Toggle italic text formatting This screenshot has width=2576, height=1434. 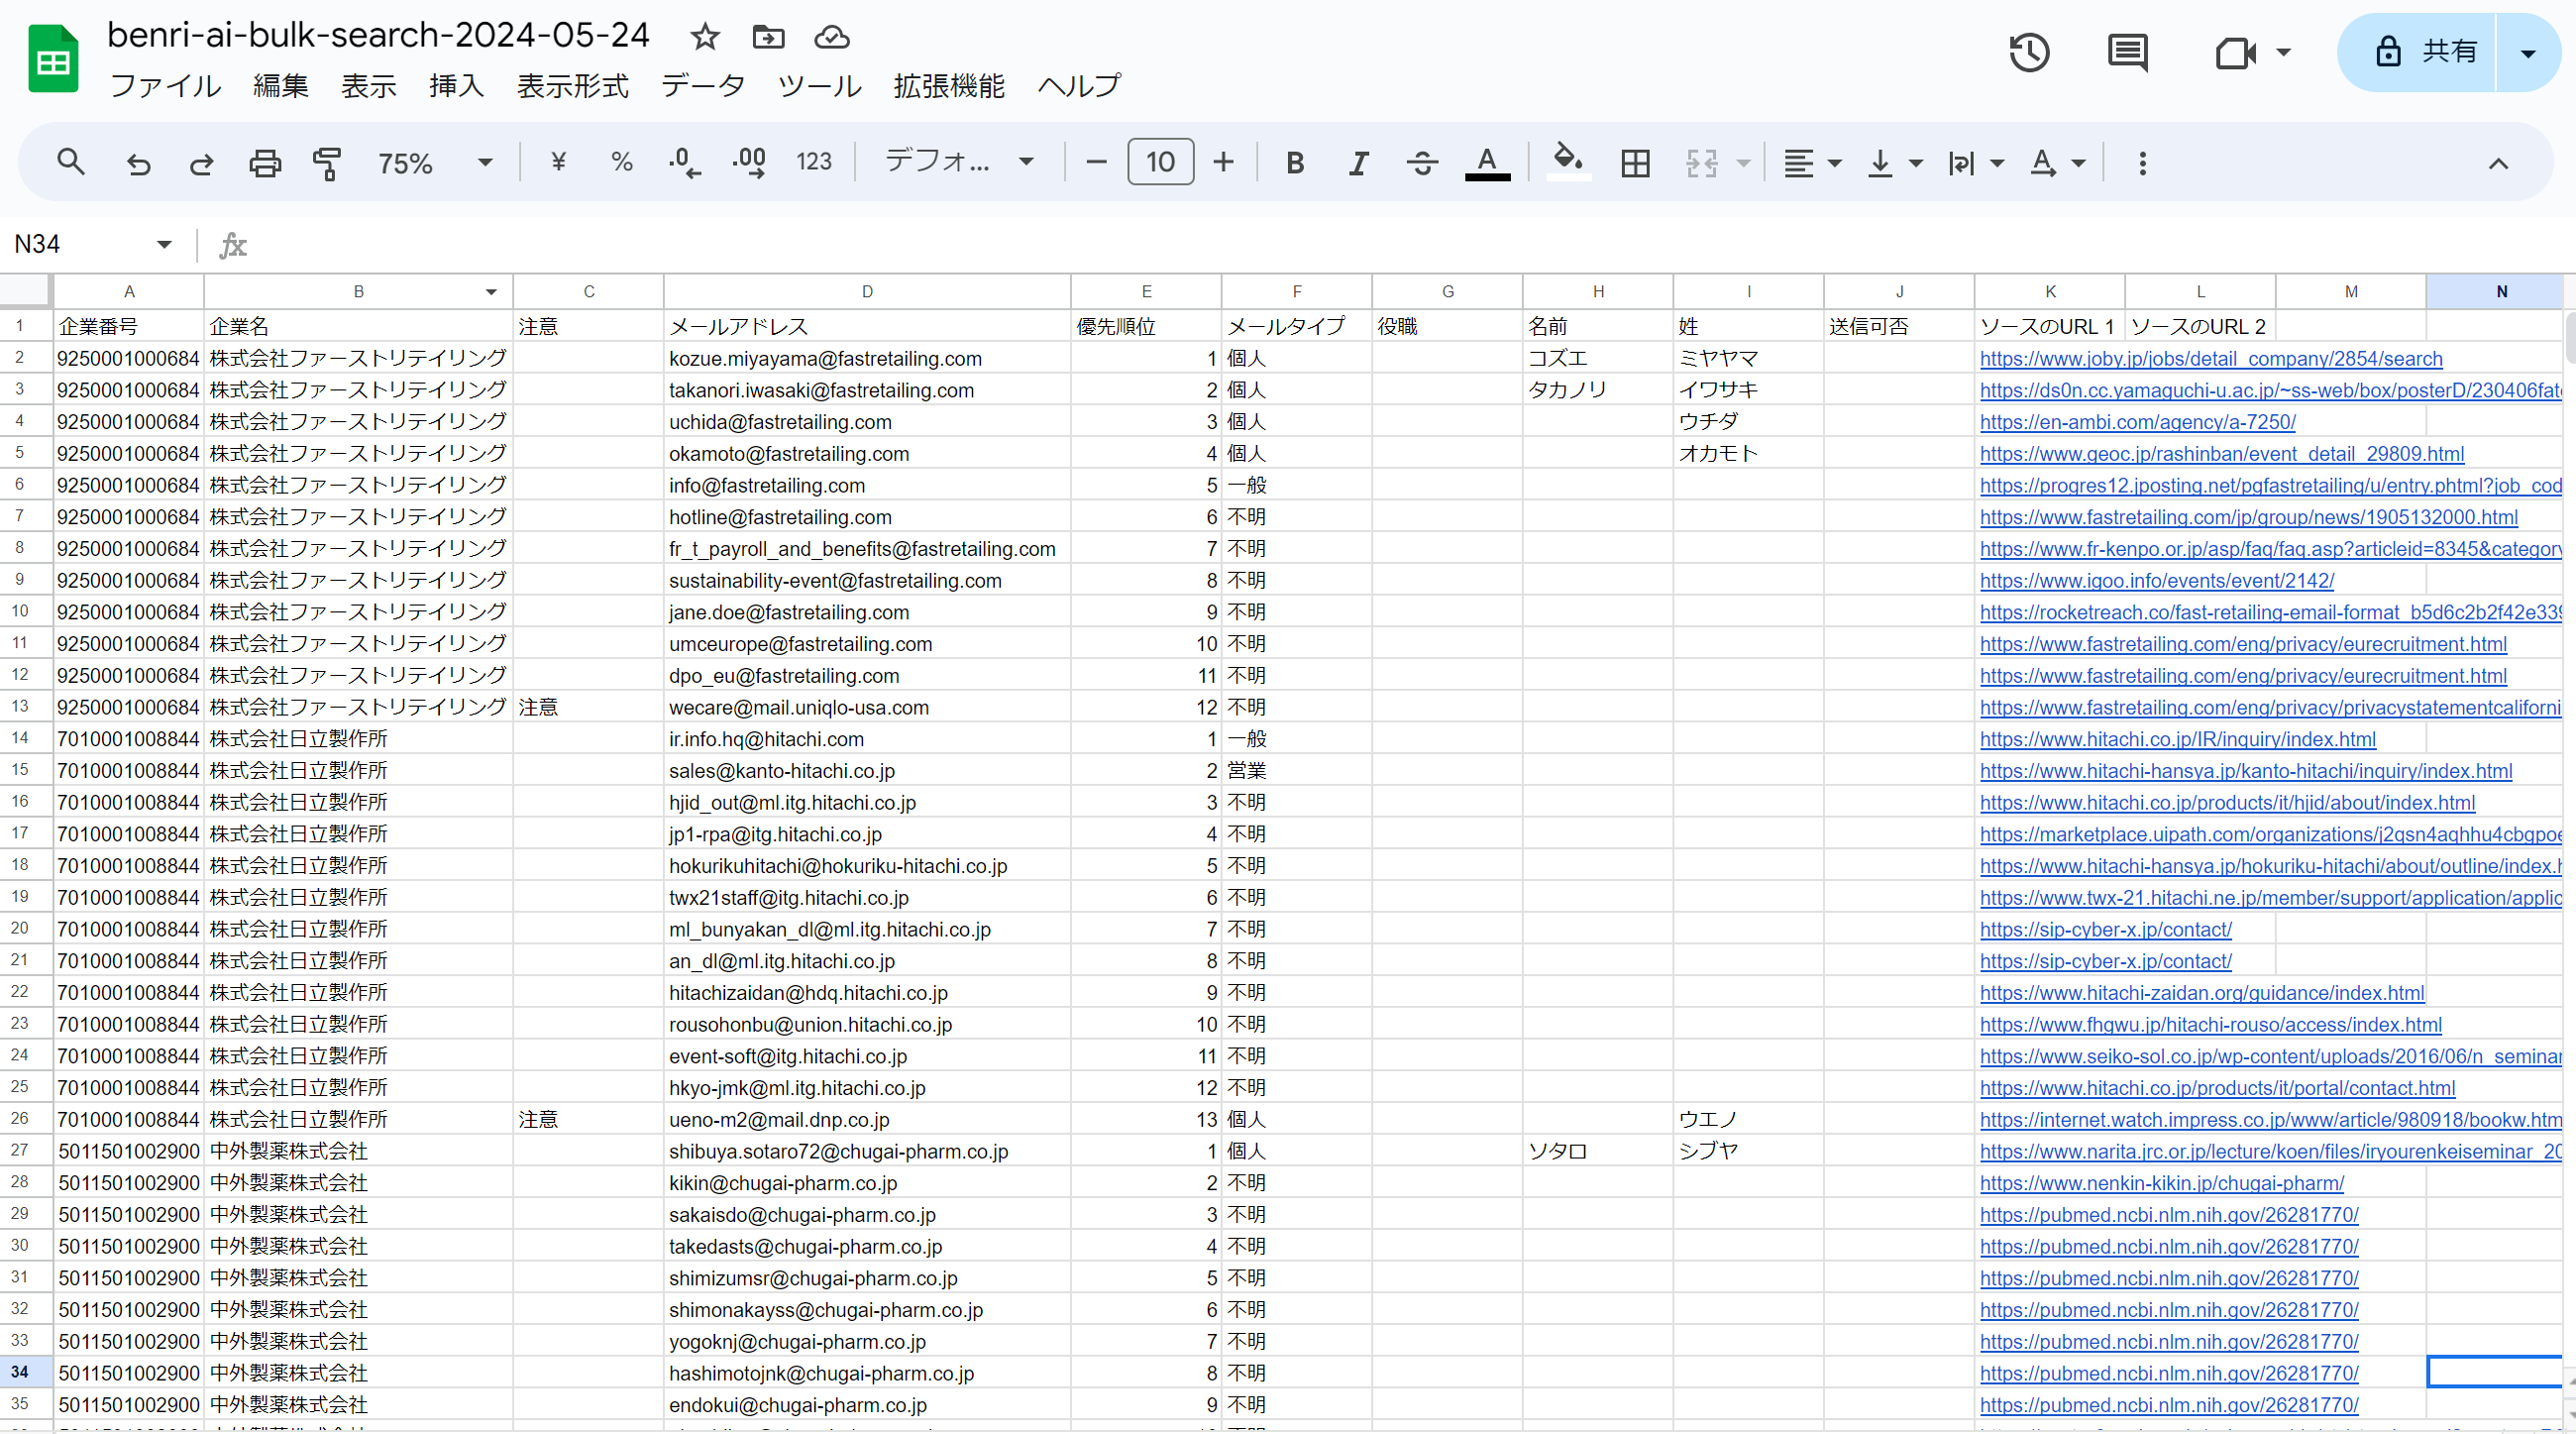[1357, 163]
